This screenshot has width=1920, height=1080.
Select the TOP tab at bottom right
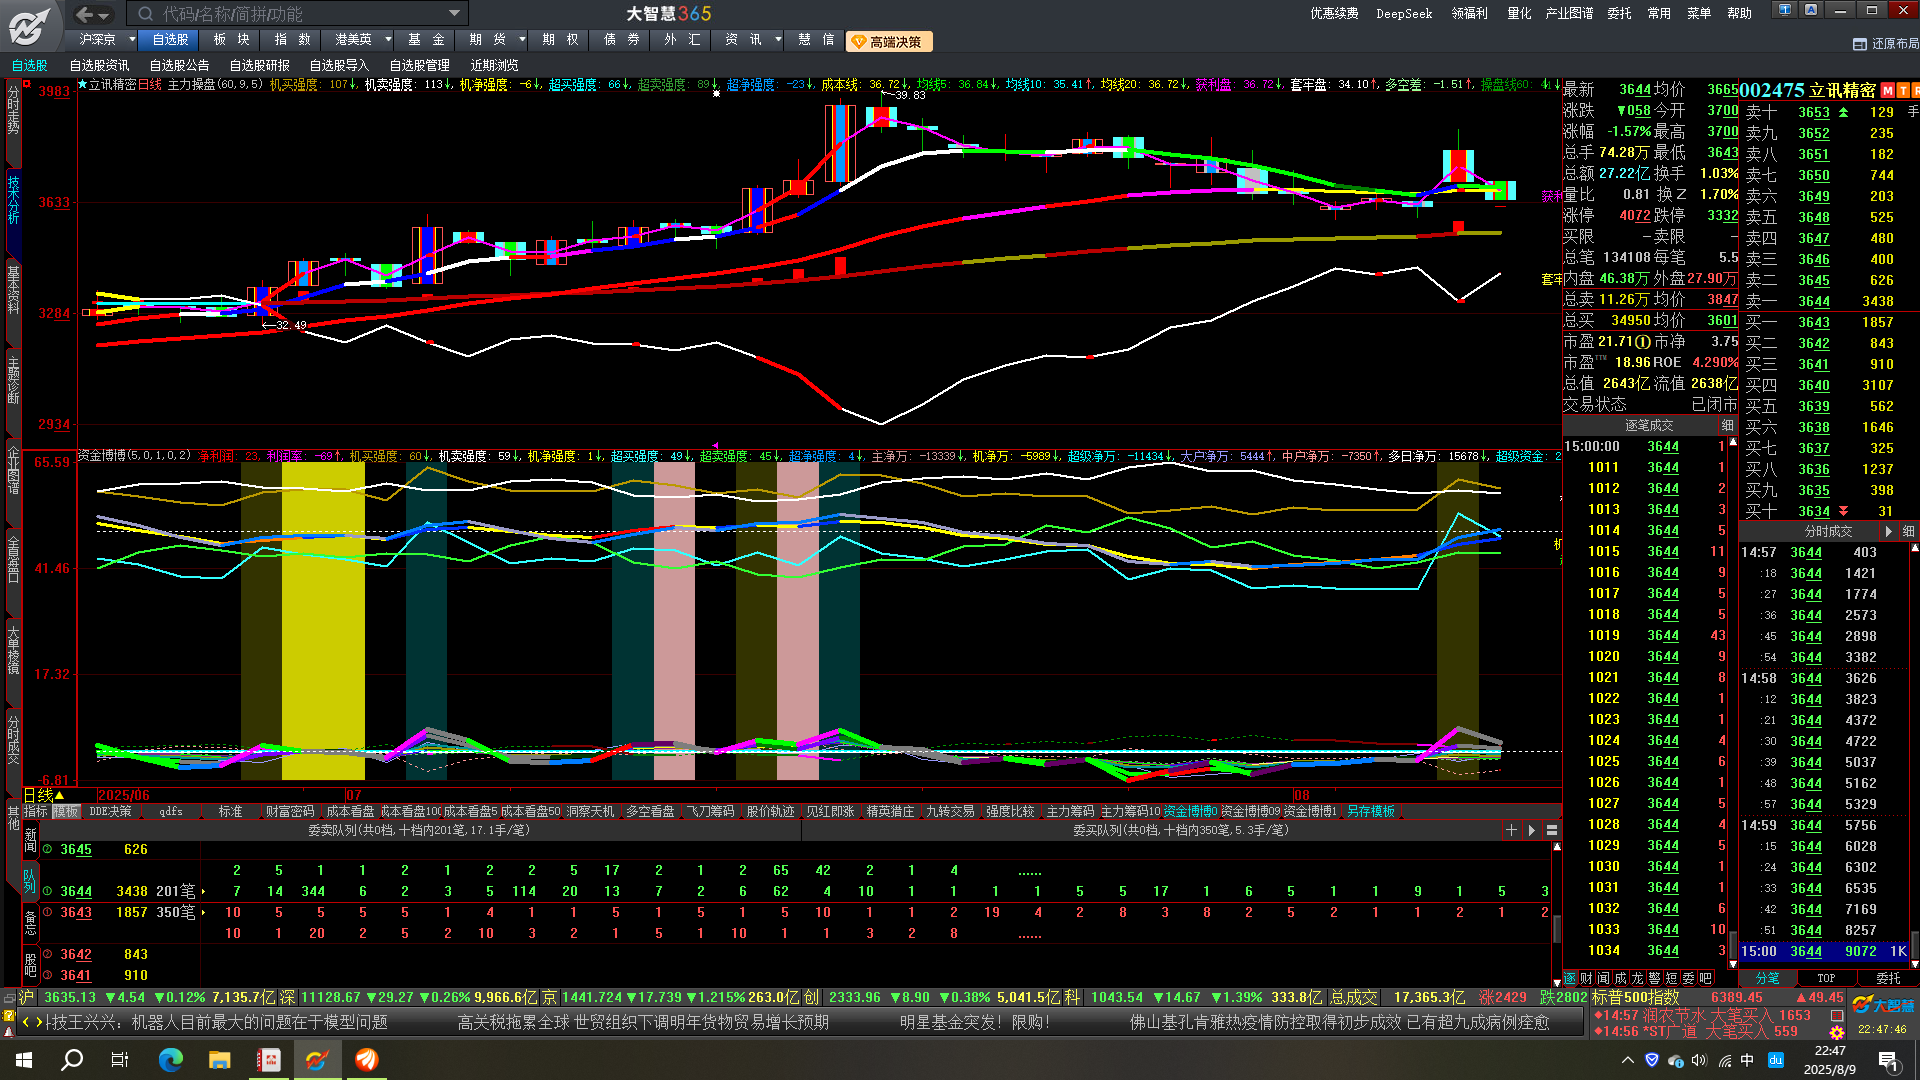[1826, 978]
